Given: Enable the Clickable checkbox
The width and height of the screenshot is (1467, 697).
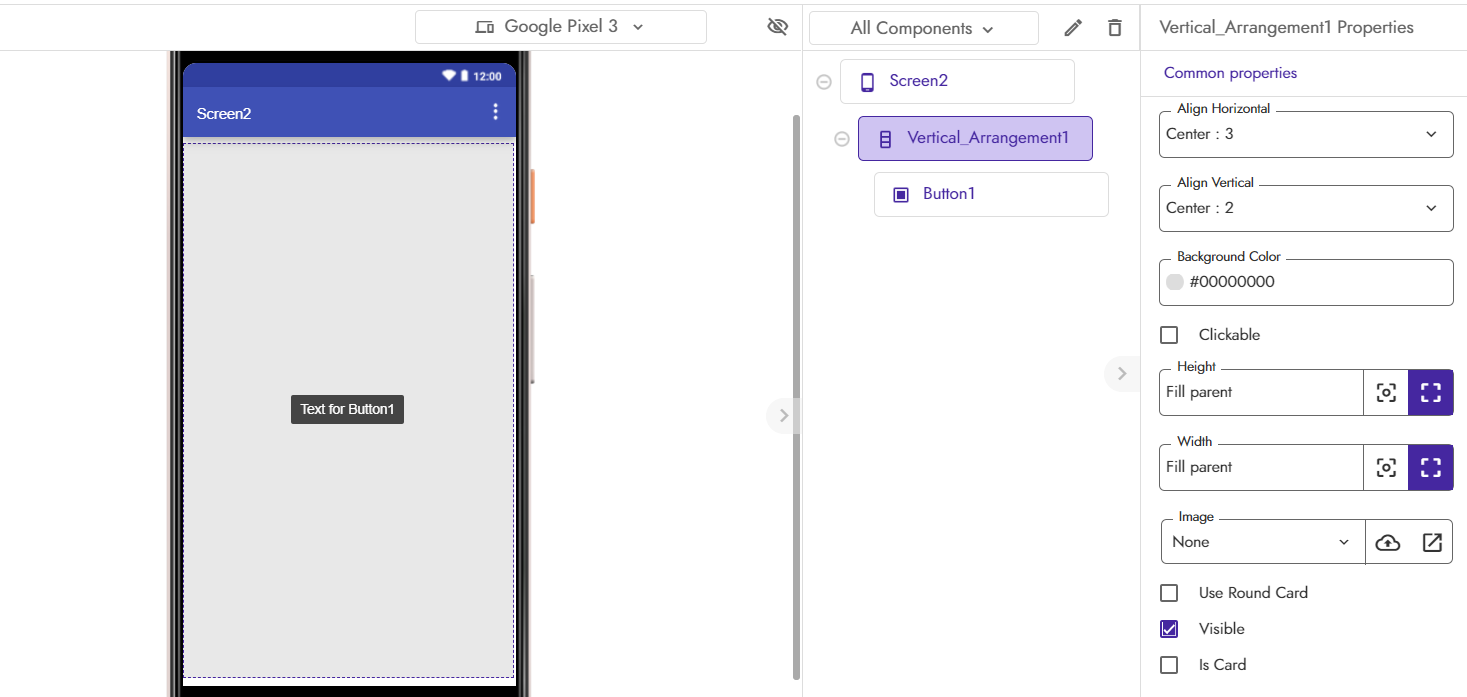Looking at the screenshot, I should click(1169, 335).
